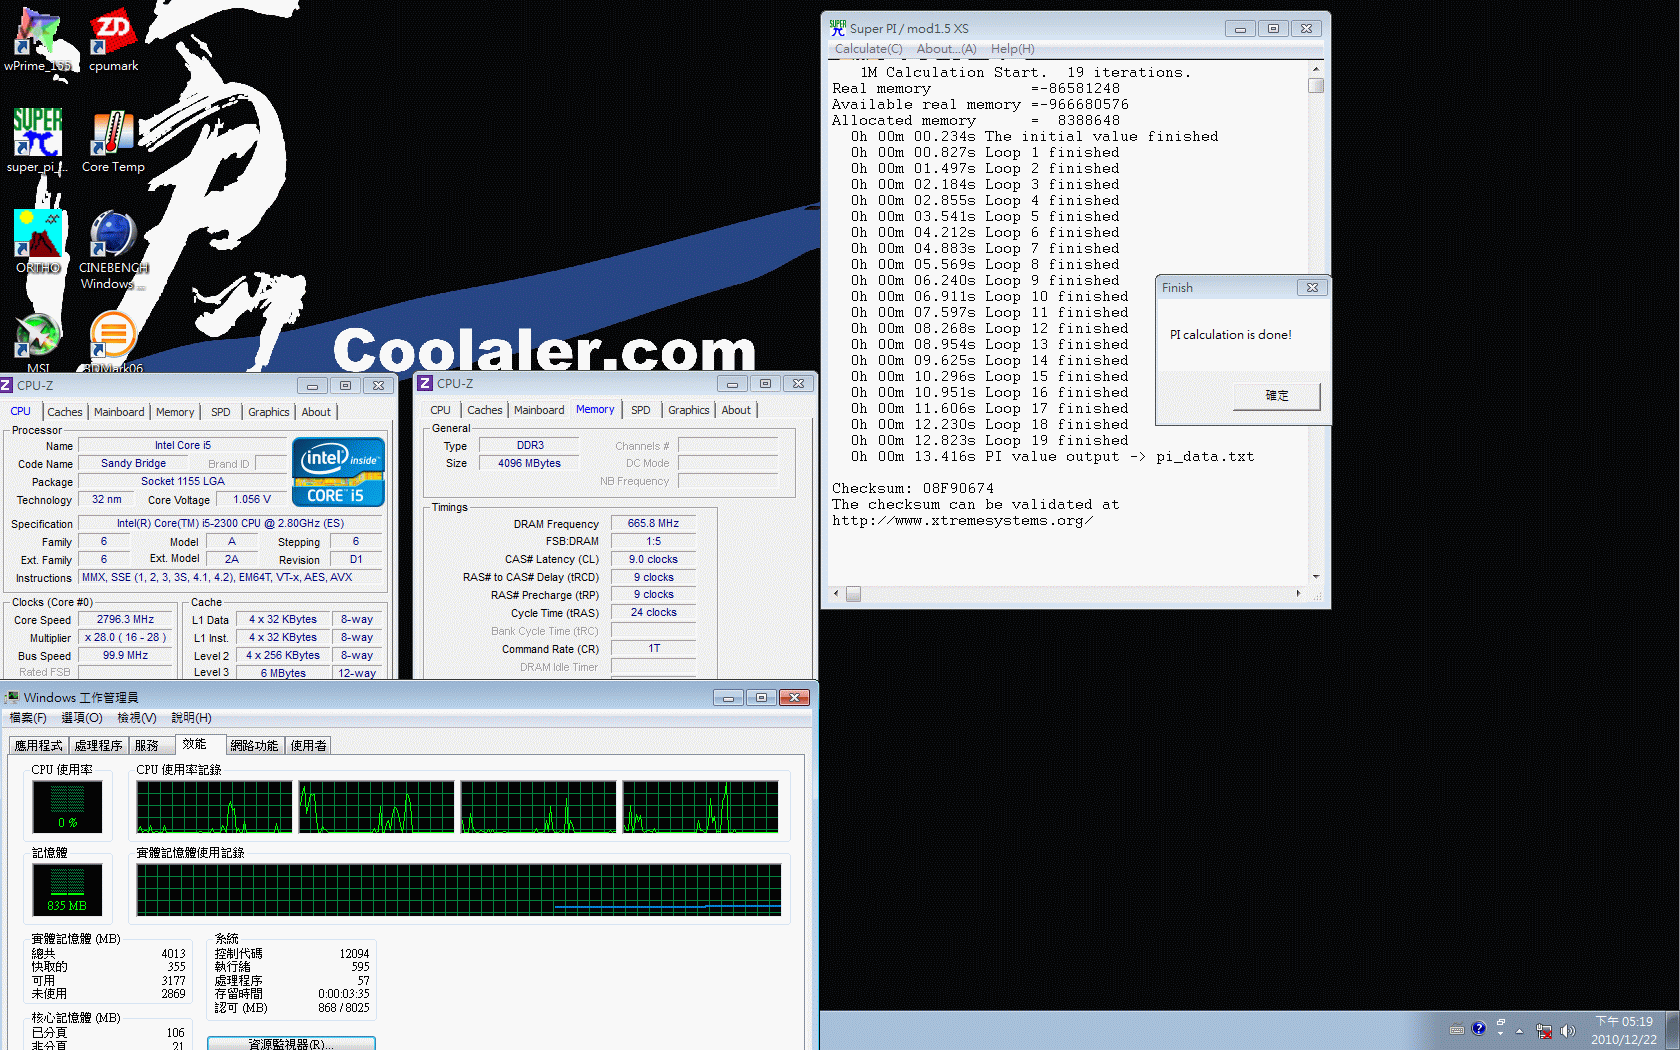The image size is (1680, 1050).
Task: Click the Code Name value Sandy Bridge
Action: click(x=133, y=464)
